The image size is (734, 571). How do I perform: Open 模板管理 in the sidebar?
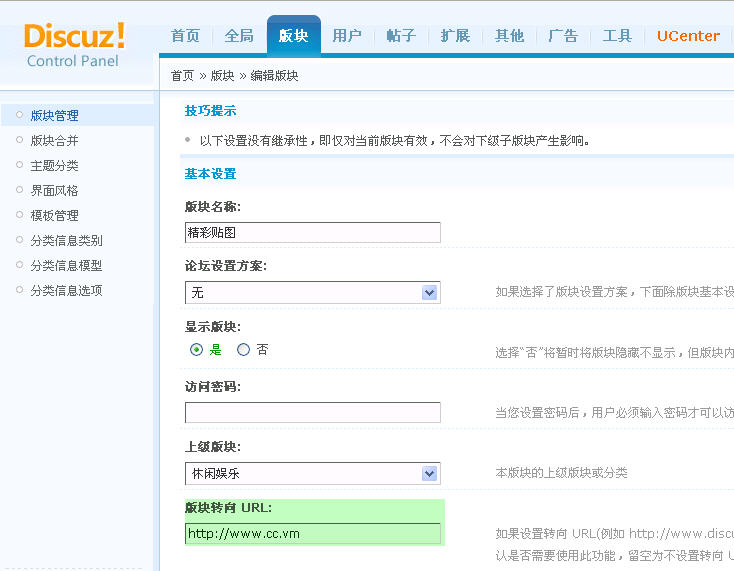point(54,216)
